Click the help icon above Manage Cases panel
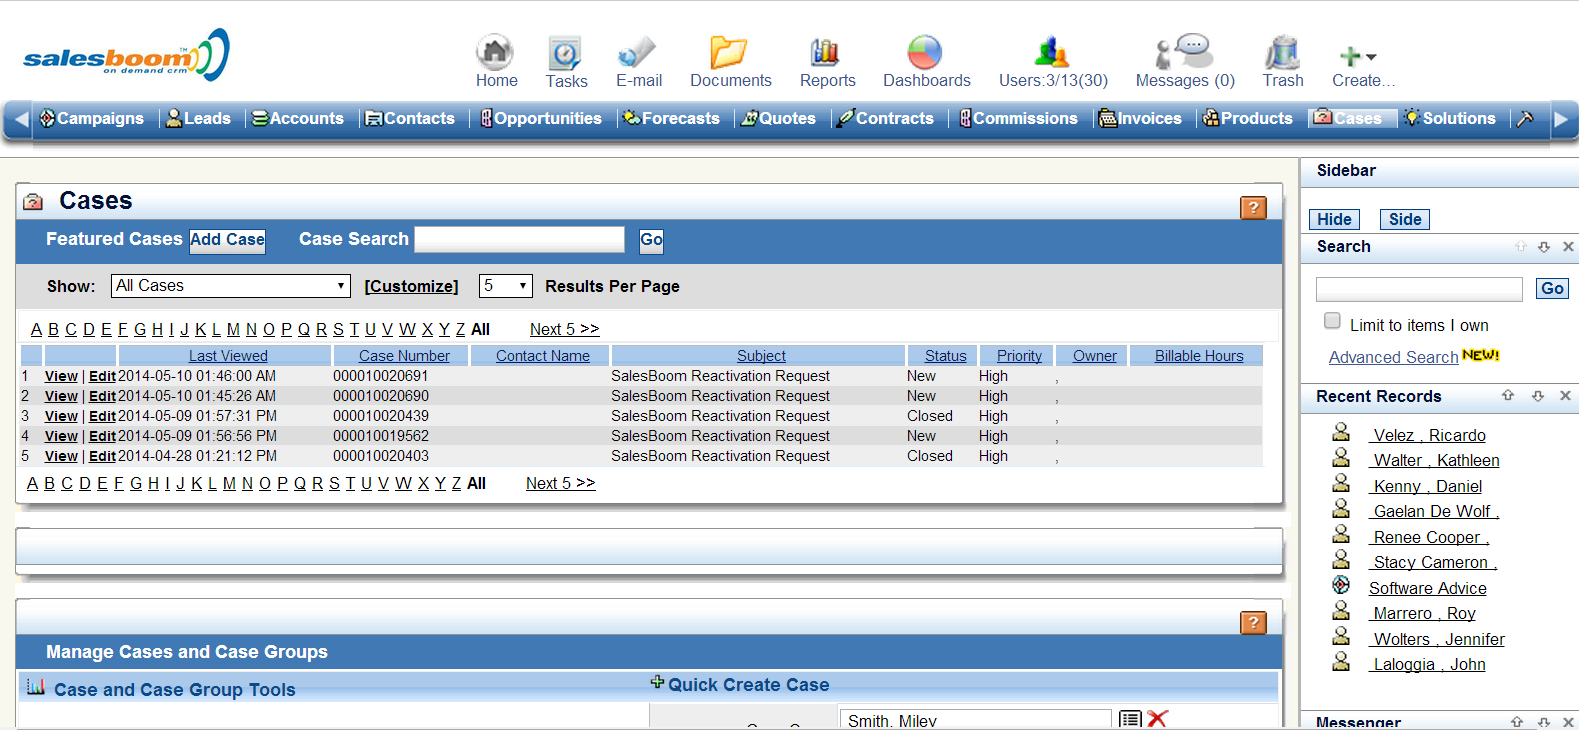Viewport: 1579px width, 730px height. click(1253, 622)
